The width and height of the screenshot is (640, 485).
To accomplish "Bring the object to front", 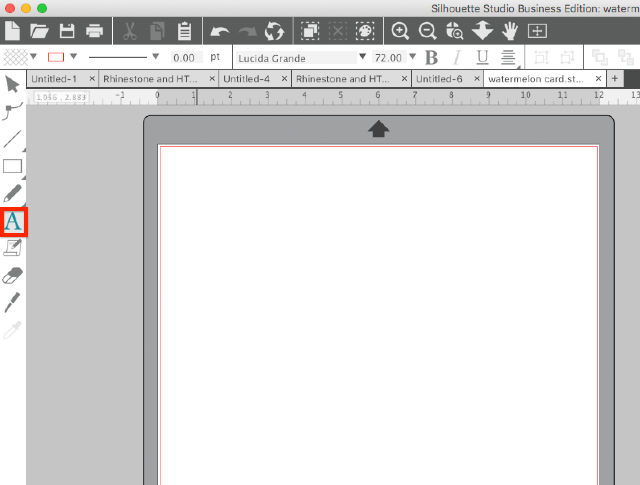I will [x=600, y=58].
